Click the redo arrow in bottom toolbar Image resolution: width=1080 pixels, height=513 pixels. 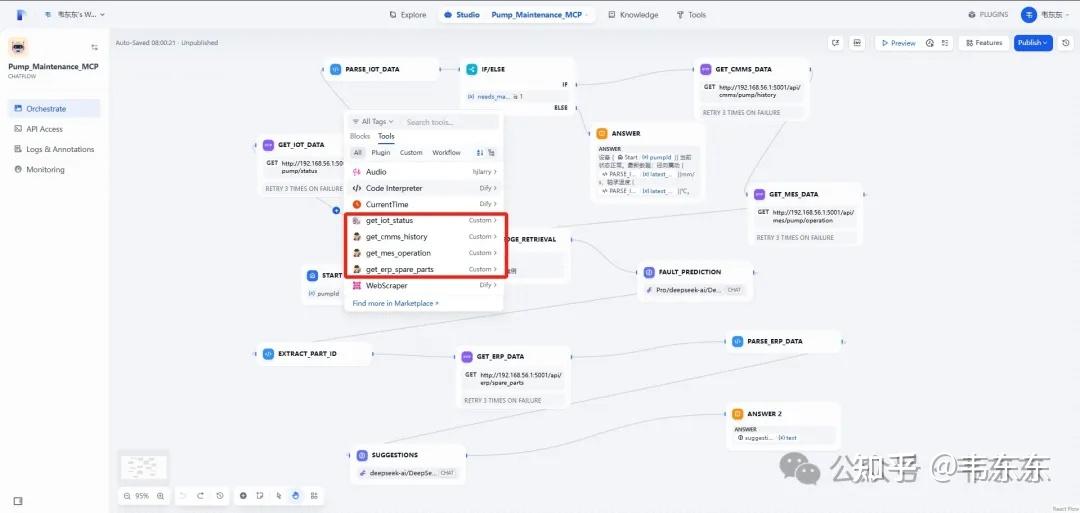(x=200, y=496)
